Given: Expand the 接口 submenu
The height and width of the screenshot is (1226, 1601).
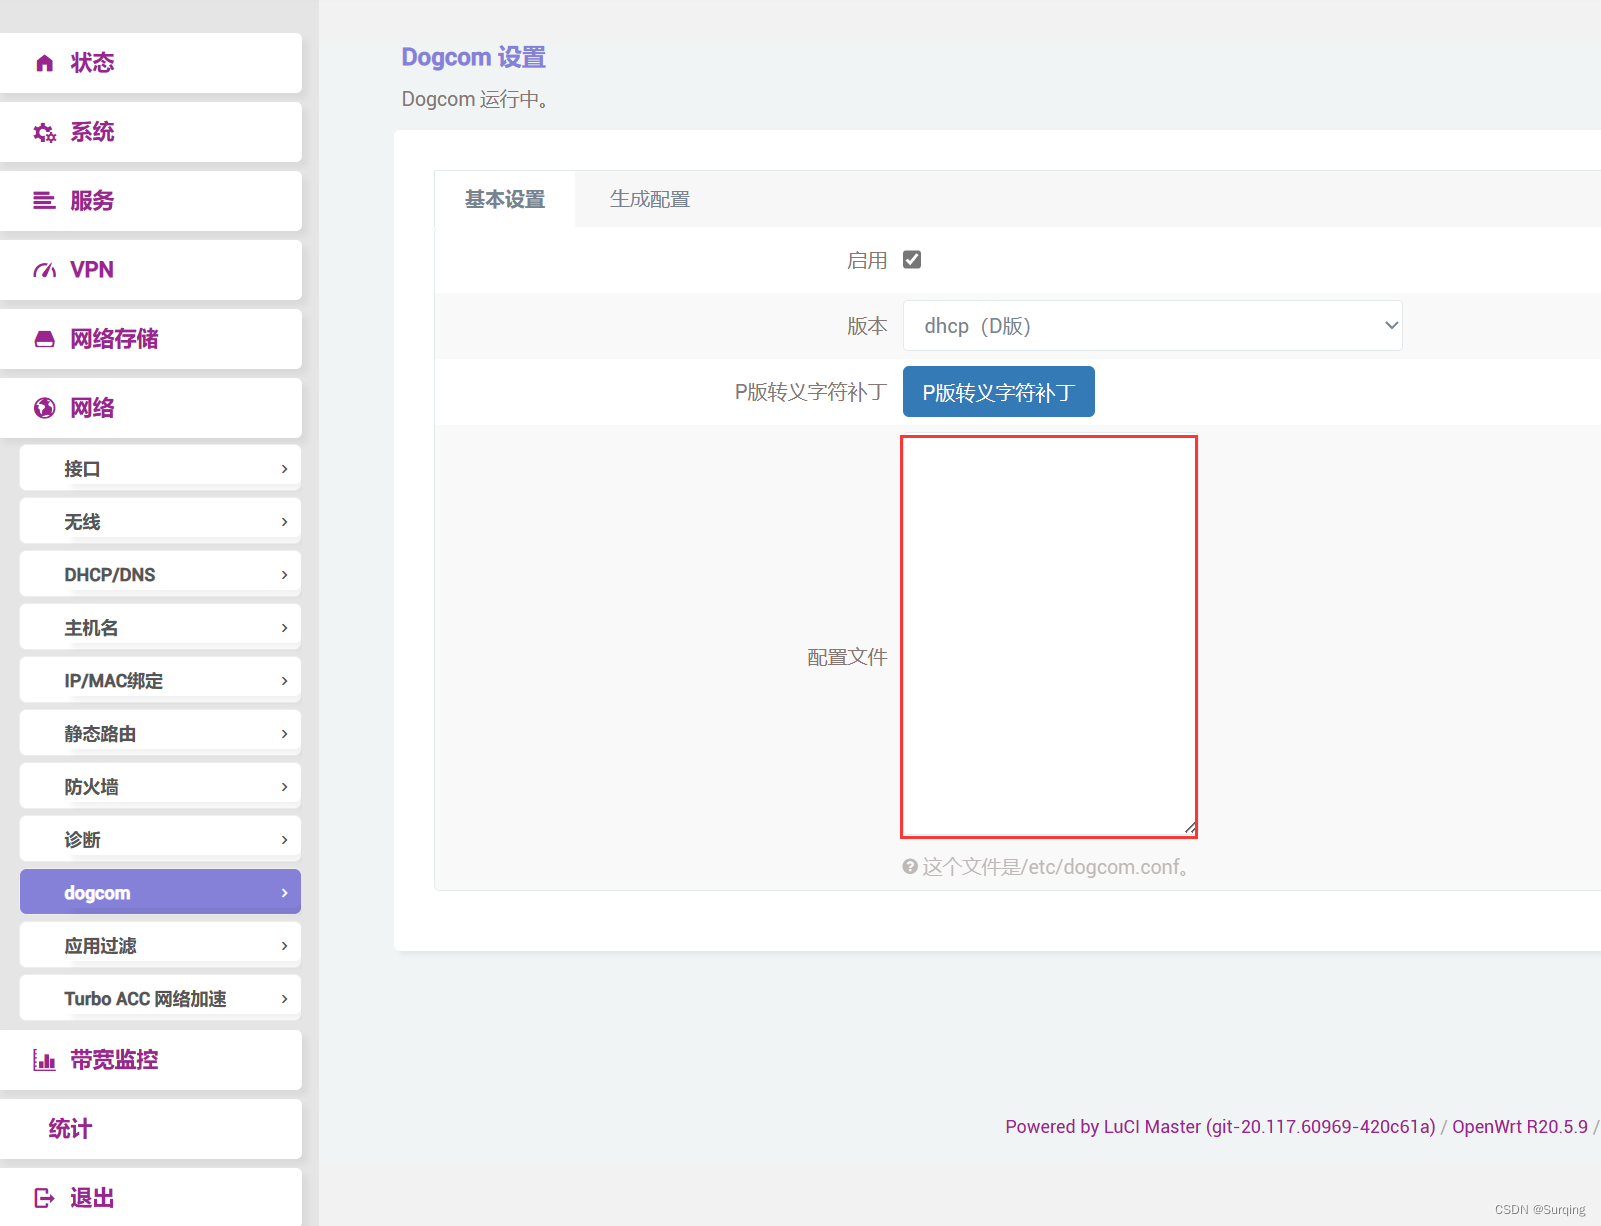Looking at the screenshot, I should (285, 467).
